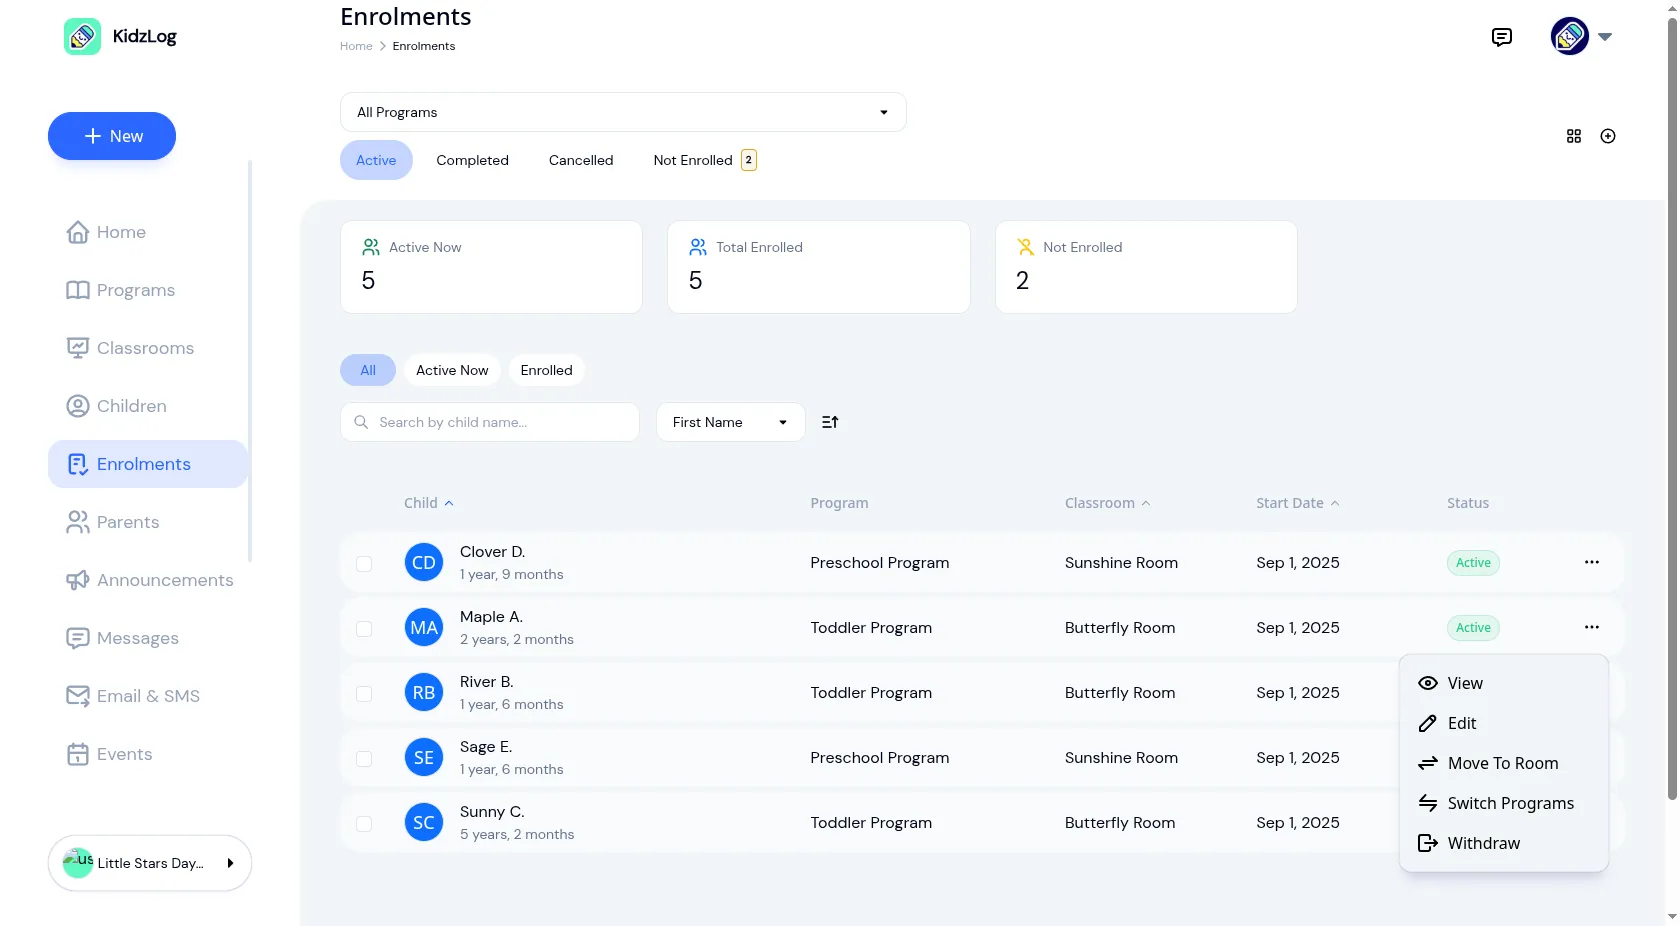Switch to the Not Enrolled tab
The width and height of the screenshot is (1680, 926).
coord(705,160)
